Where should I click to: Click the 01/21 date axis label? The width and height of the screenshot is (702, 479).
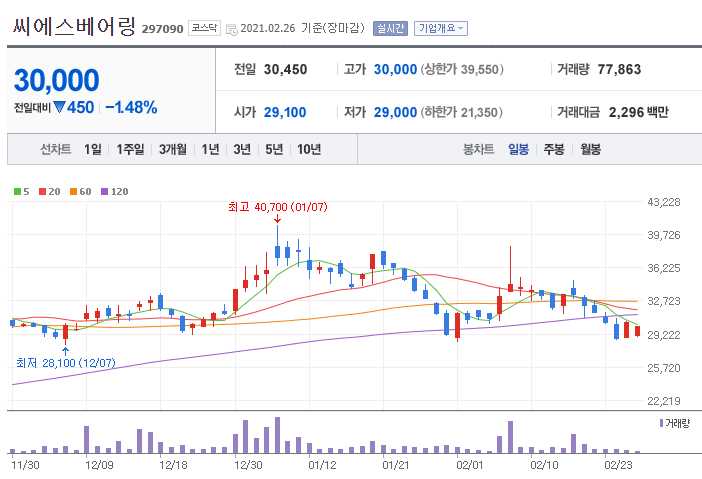[x=396, y=465]
